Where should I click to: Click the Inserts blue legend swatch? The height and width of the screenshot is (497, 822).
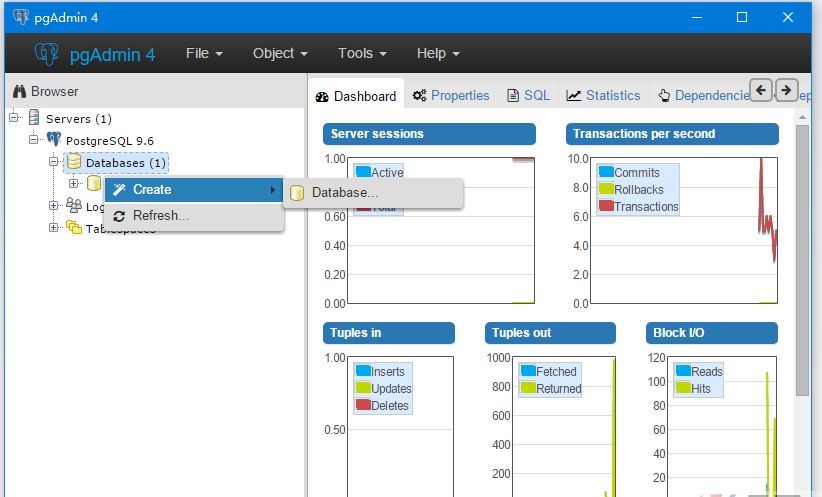363,371
